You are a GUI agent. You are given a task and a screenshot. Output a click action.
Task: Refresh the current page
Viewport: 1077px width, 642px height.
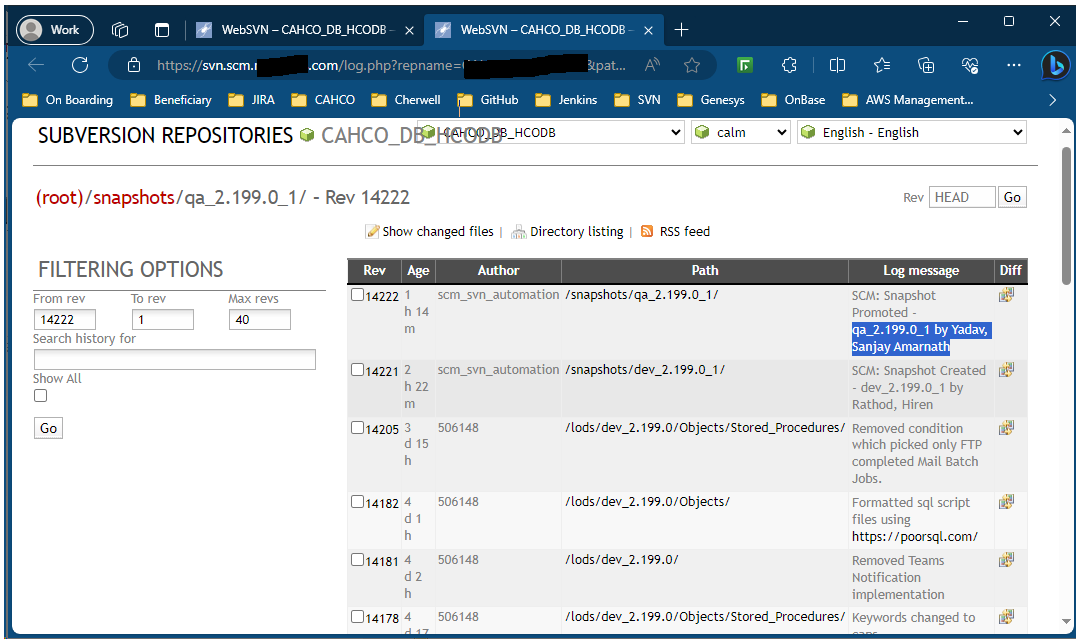tap(80, 65)
